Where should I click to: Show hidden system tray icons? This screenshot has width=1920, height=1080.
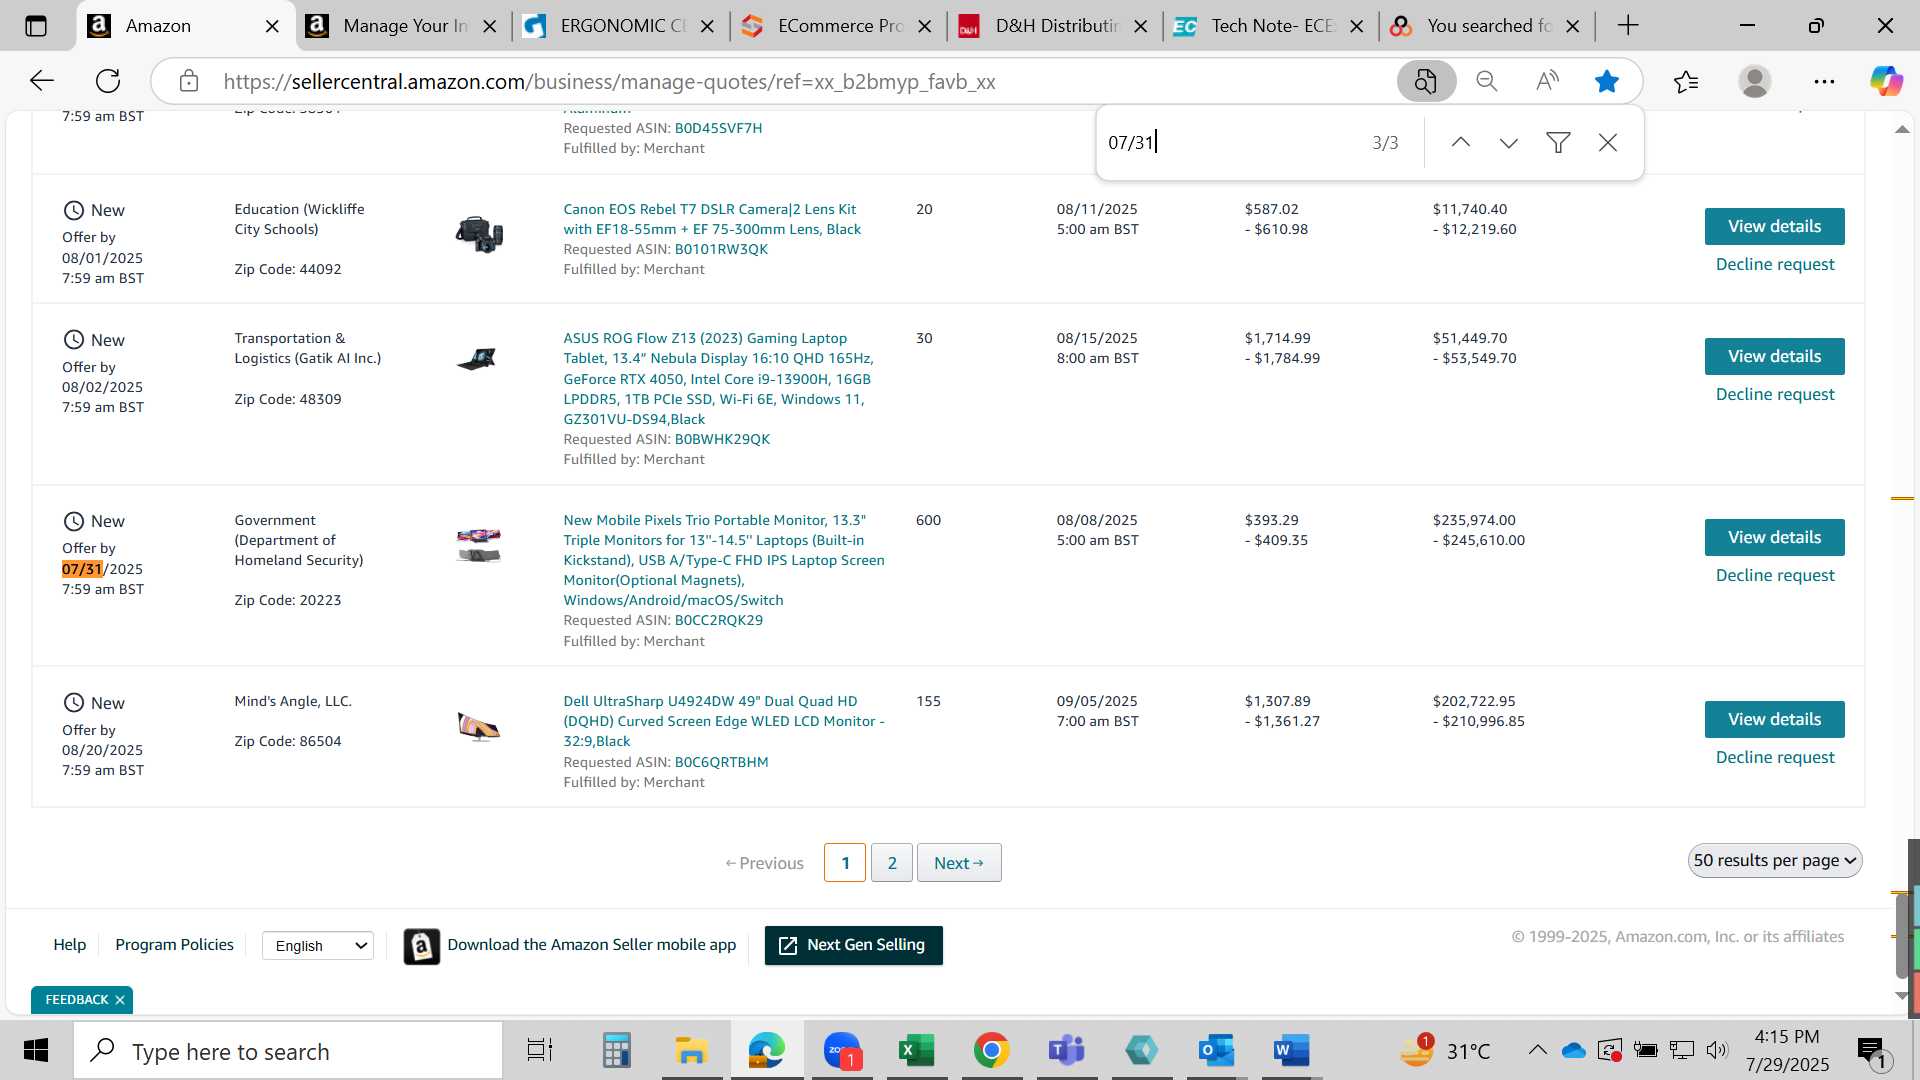(1538, 1050)
